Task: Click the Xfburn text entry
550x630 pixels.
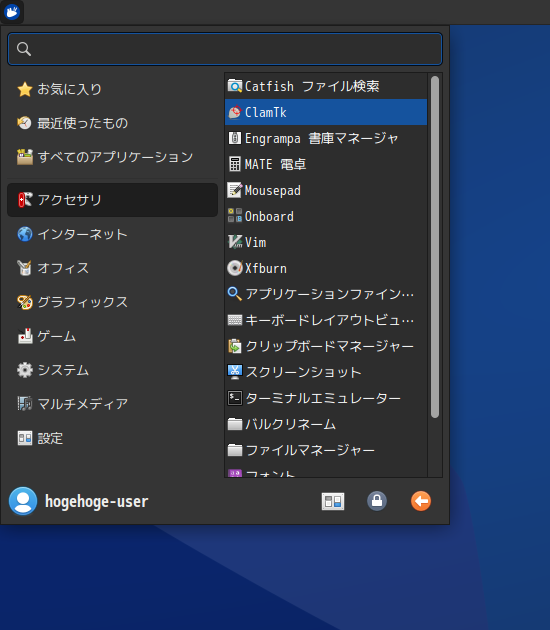Action: [266, 268]
